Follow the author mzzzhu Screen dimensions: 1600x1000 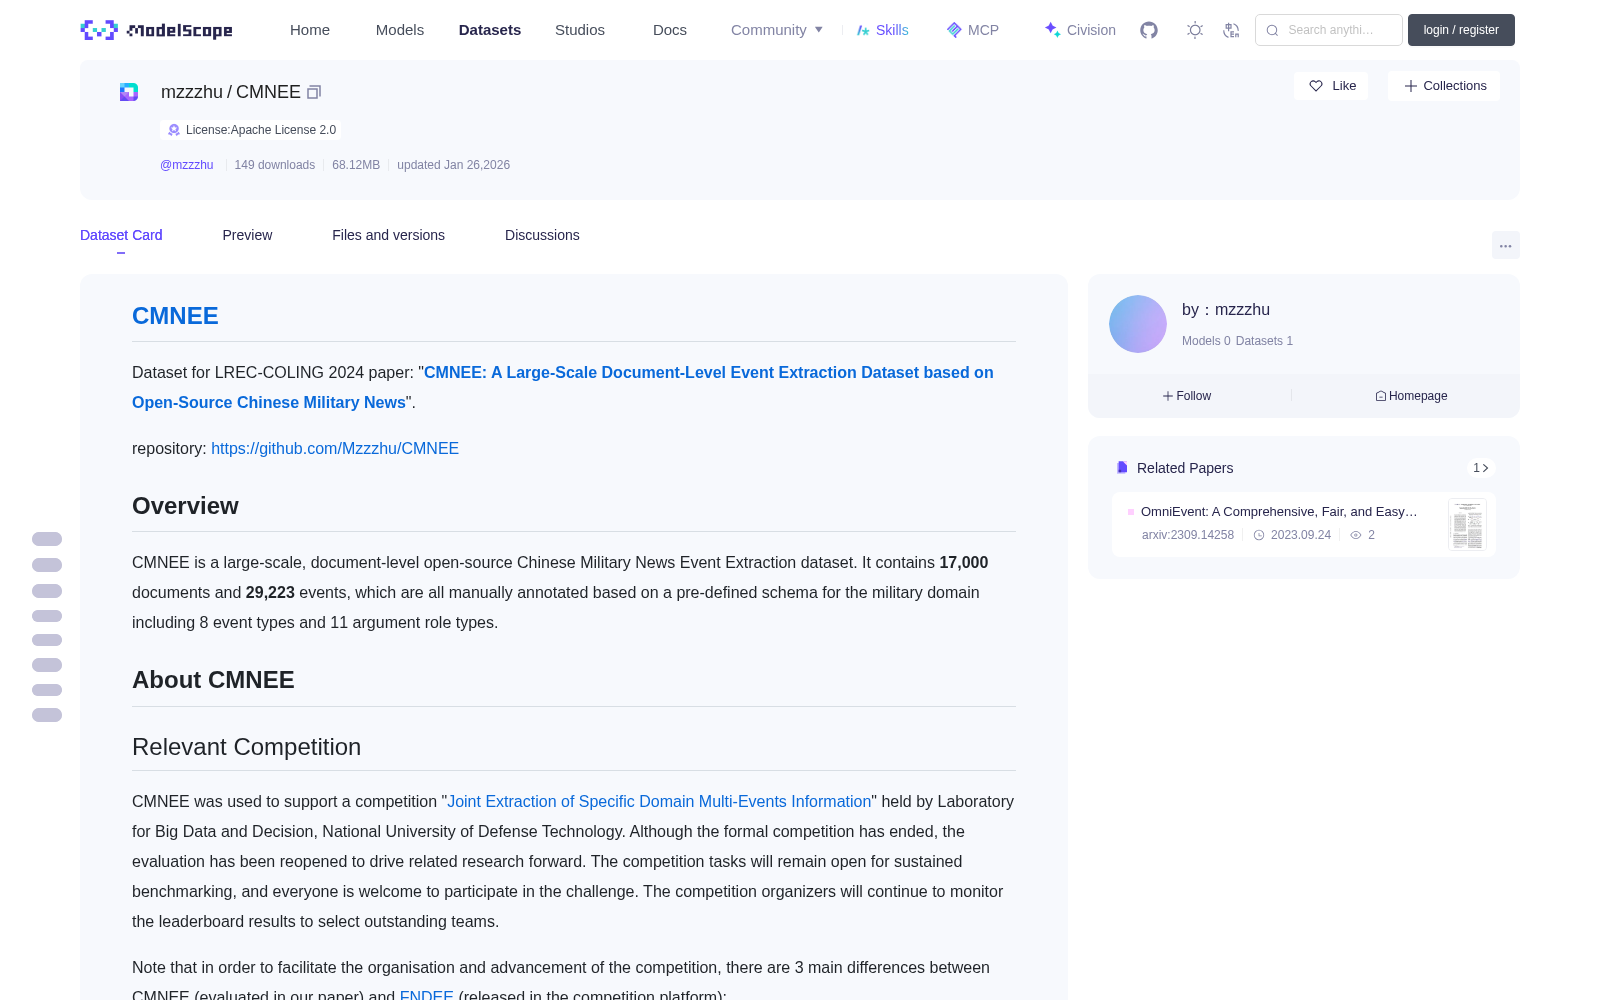click(x=1187, y=396)
